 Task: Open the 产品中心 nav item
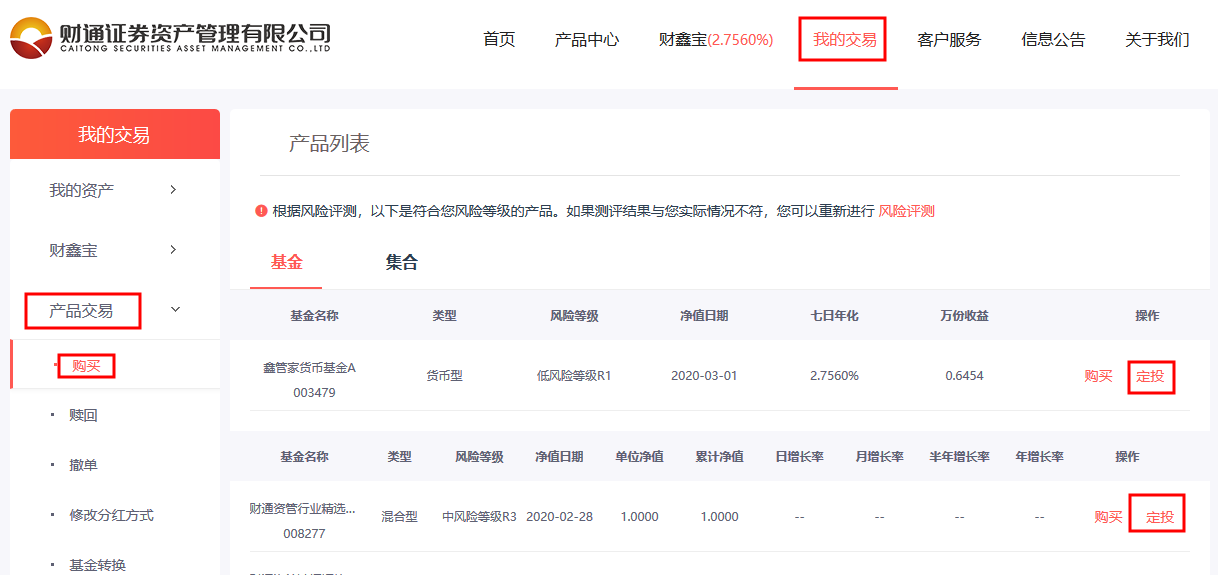pos(587,40)
